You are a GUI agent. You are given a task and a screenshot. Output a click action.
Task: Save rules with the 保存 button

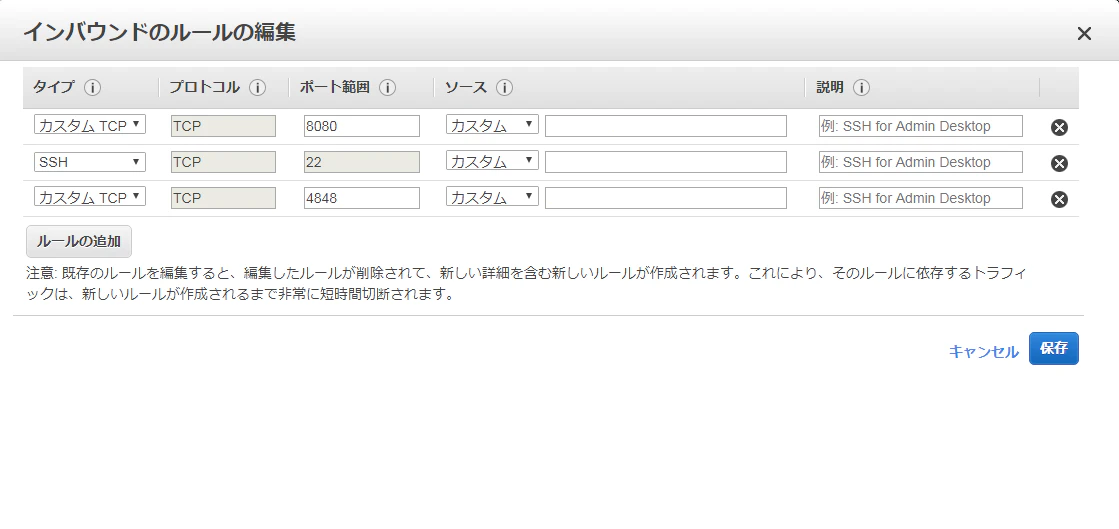point(1053,348)
